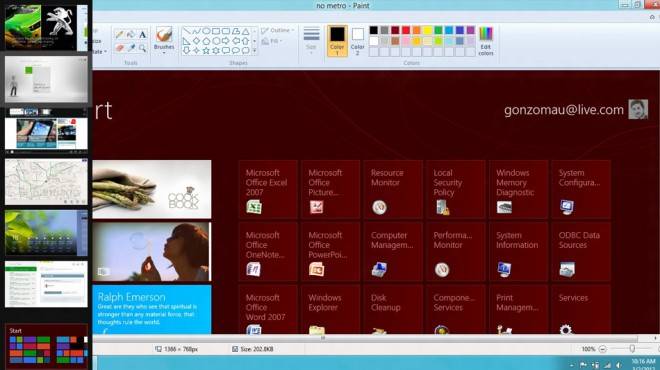Choose the purple color swatch
This screenshot has width=660, height=370.
(x=471, y=30)
